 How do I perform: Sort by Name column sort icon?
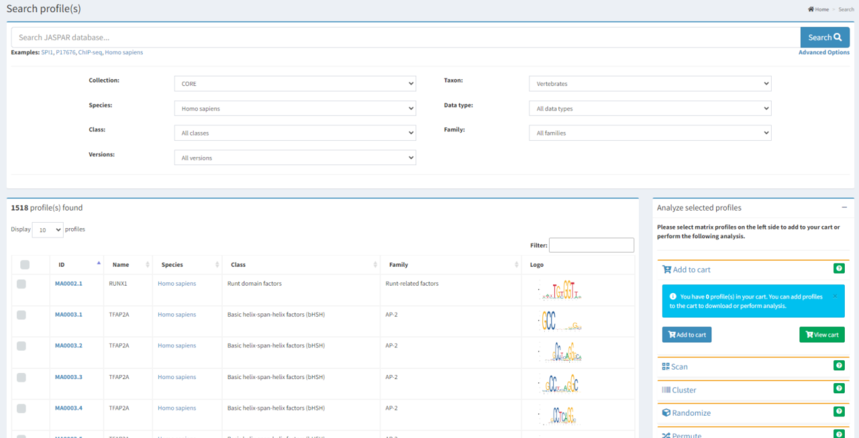click(x=147, y=265)
